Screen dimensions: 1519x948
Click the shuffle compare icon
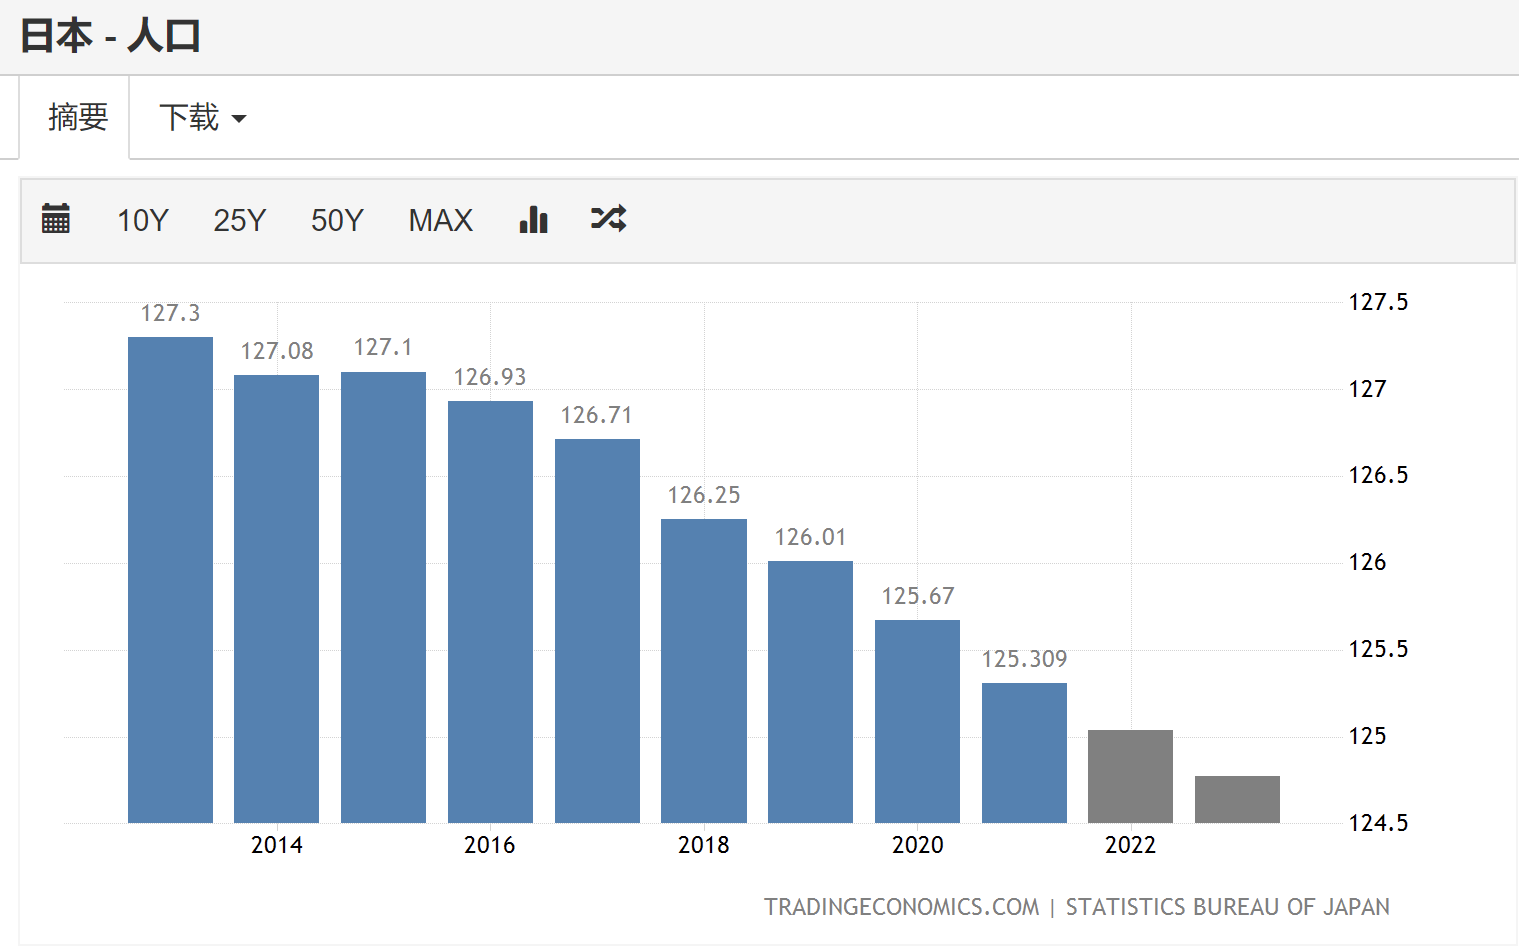coord(608,219)
